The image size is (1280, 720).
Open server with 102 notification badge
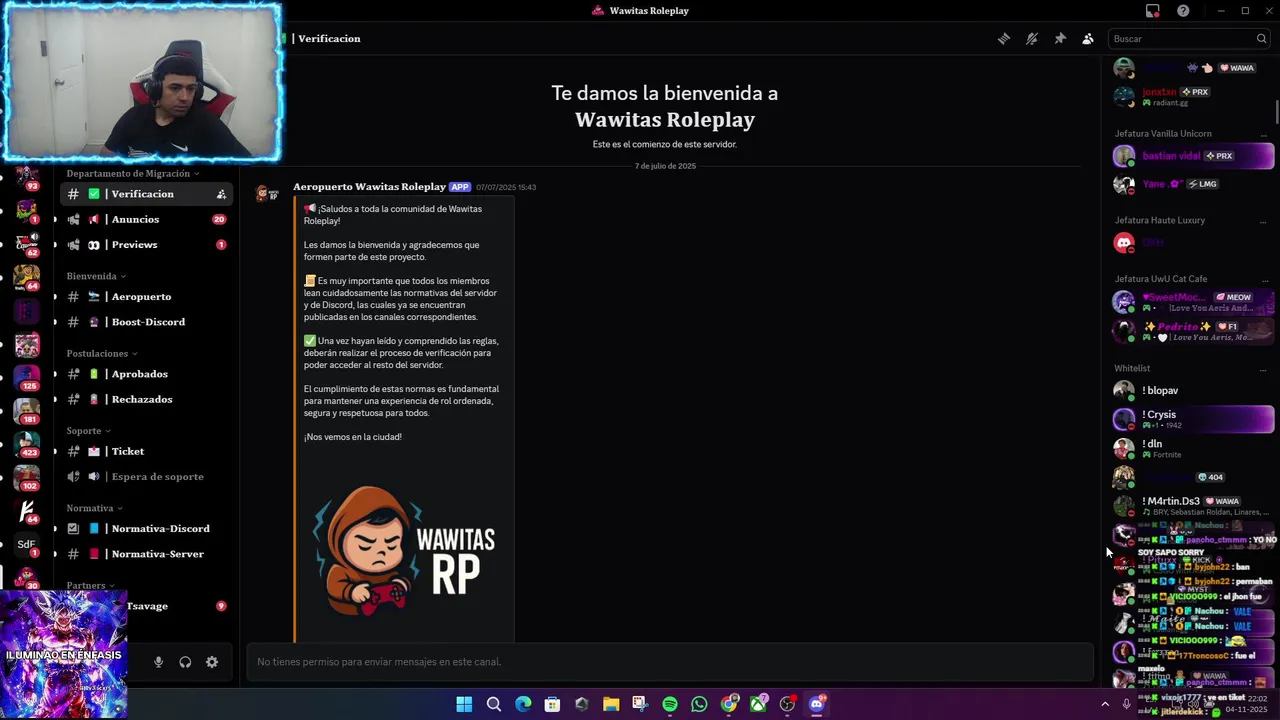(x=27, y=478)
